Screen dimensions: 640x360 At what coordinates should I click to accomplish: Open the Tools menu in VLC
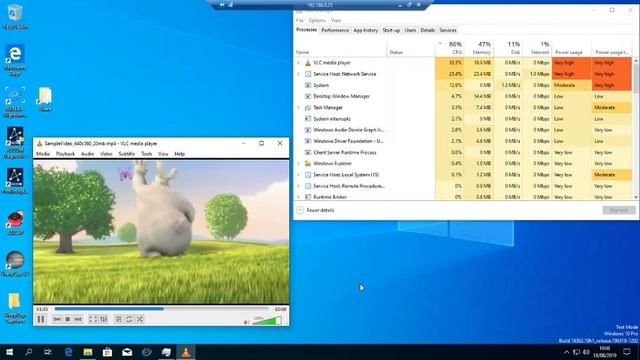(x=147, y=154)
